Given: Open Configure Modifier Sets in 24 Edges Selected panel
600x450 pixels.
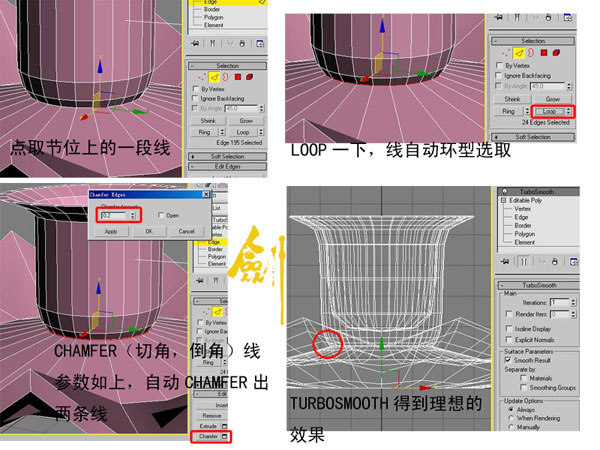Looking at the screenshot, I should coord(568,18).
